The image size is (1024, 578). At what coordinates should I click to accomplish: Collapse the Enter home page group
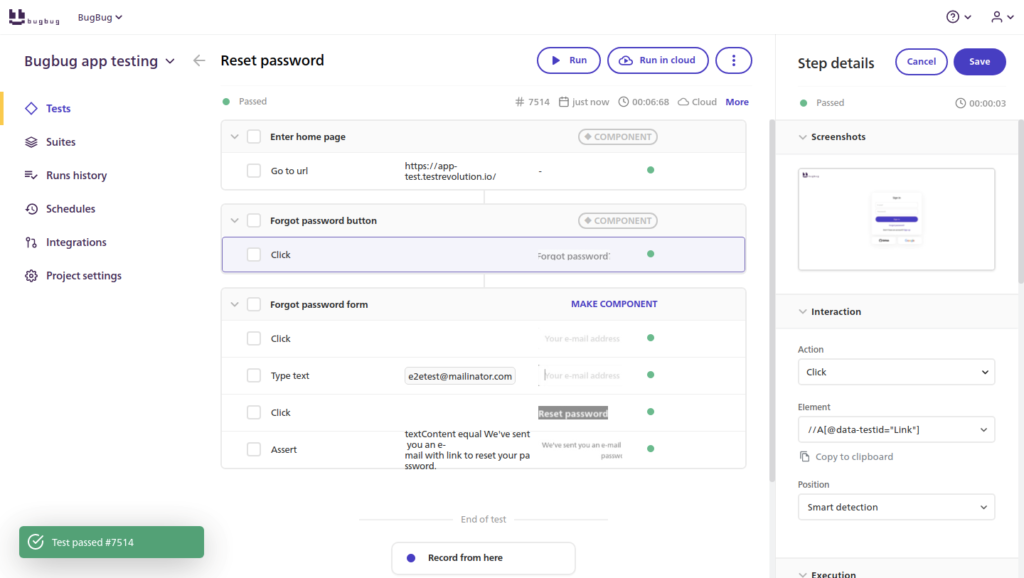click(237, 135)
